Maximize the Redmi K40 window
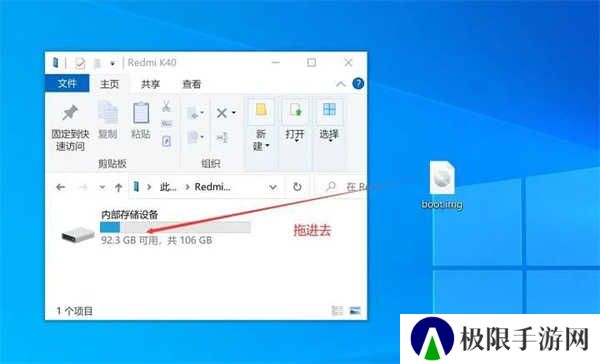The height and width of the screenshot is (364, 600). point(311,62)
